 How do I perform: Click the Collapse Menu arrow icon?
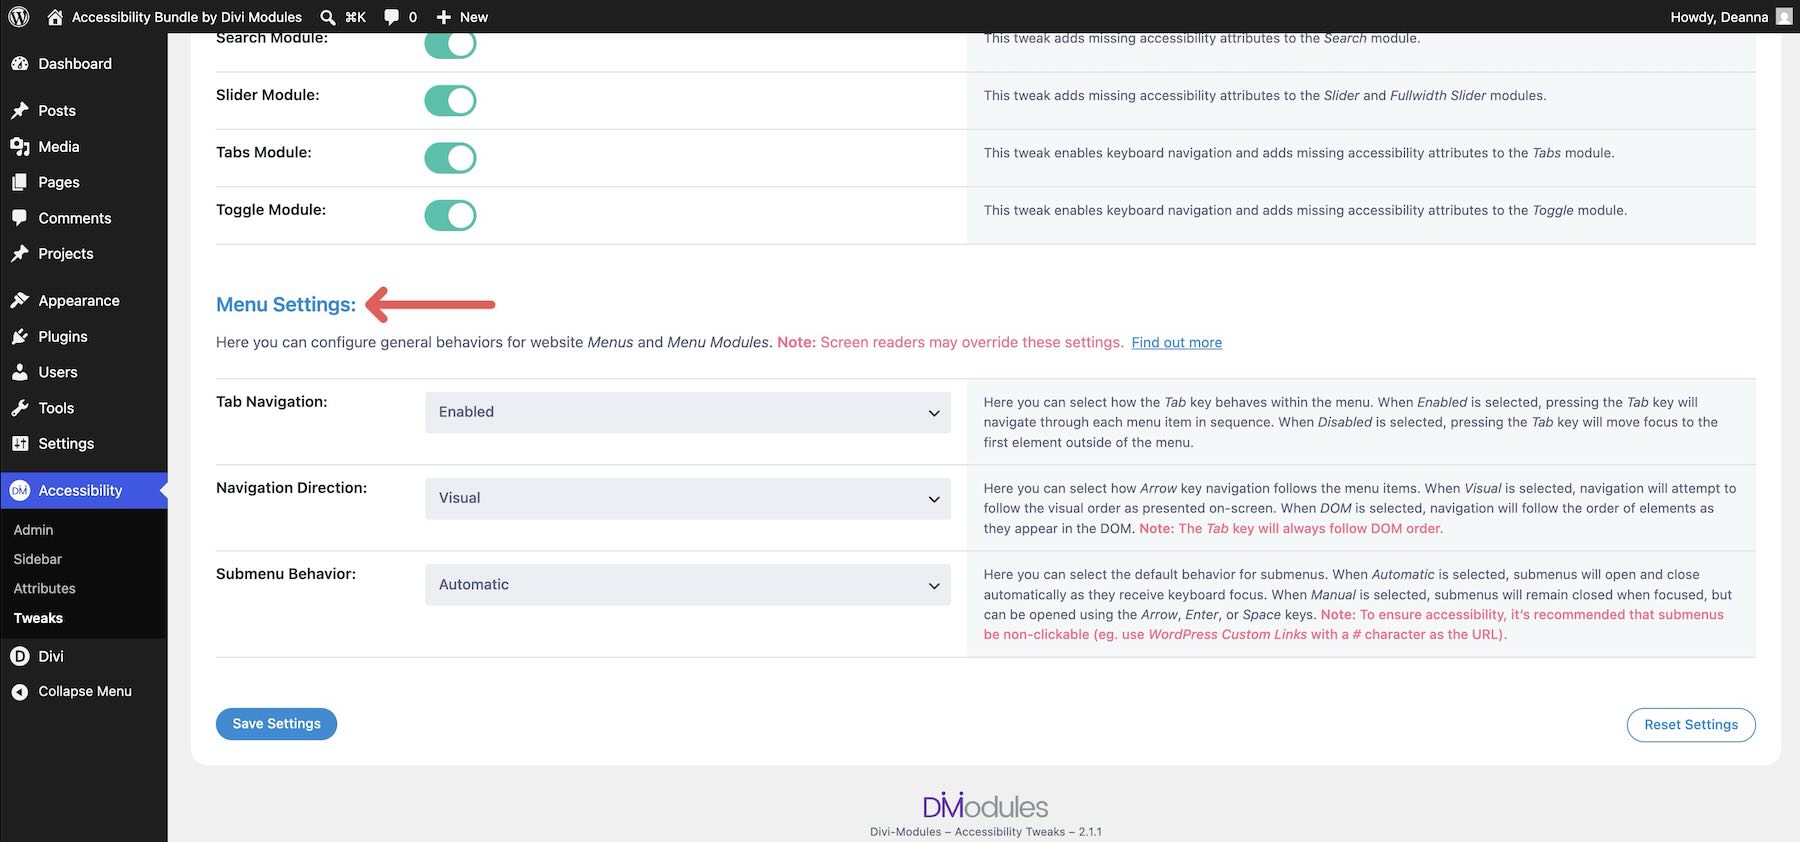(20, 692)
